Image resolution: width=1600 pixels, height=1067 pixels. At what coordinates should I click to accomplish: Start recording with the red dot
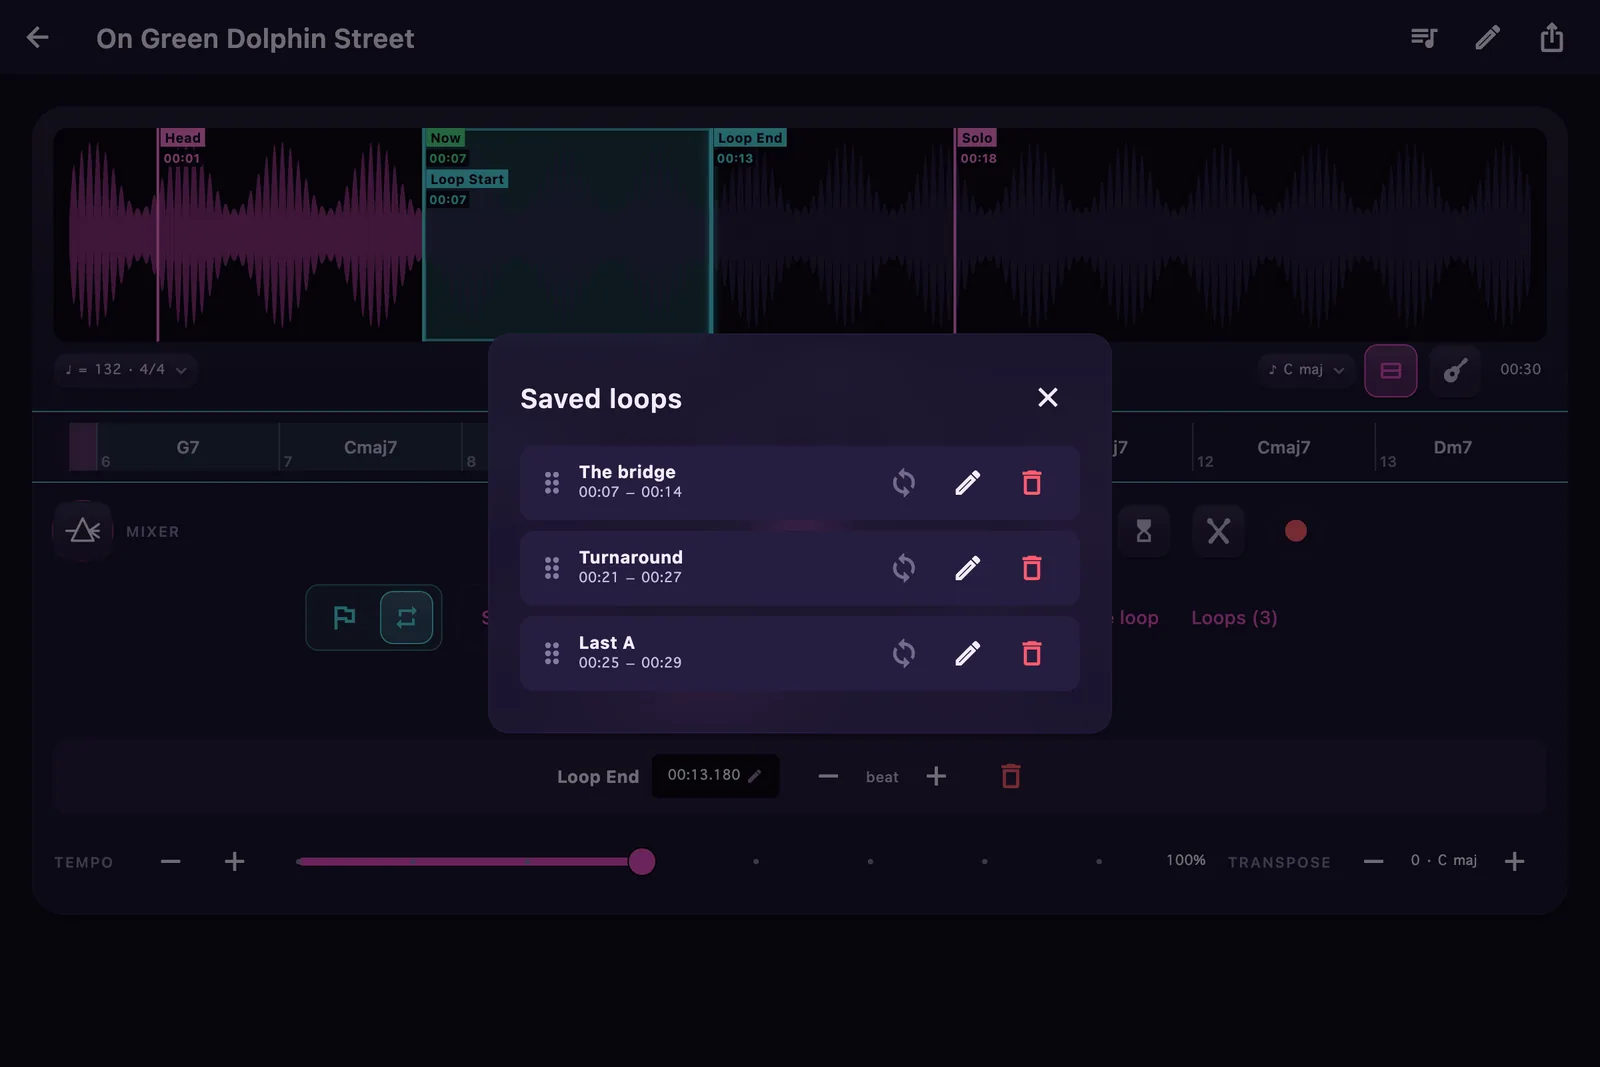(1296, 531)
